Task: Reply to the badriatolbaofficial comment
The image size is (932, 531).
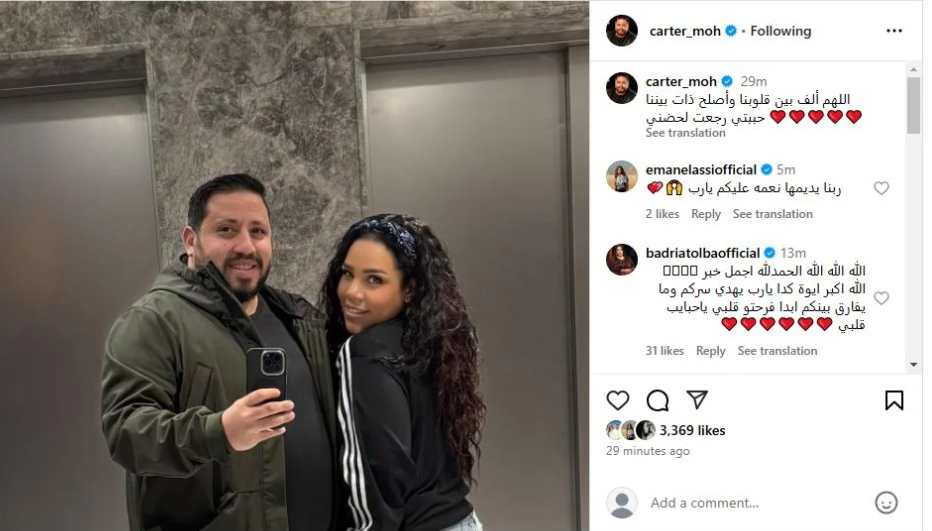Action: click(x=711, y=351)
